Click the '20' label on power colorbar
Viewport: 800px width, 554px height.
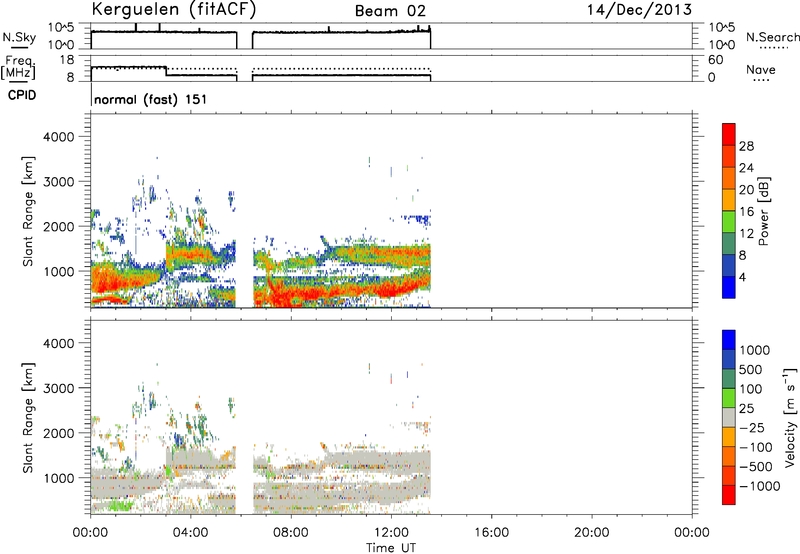point(746,190)
